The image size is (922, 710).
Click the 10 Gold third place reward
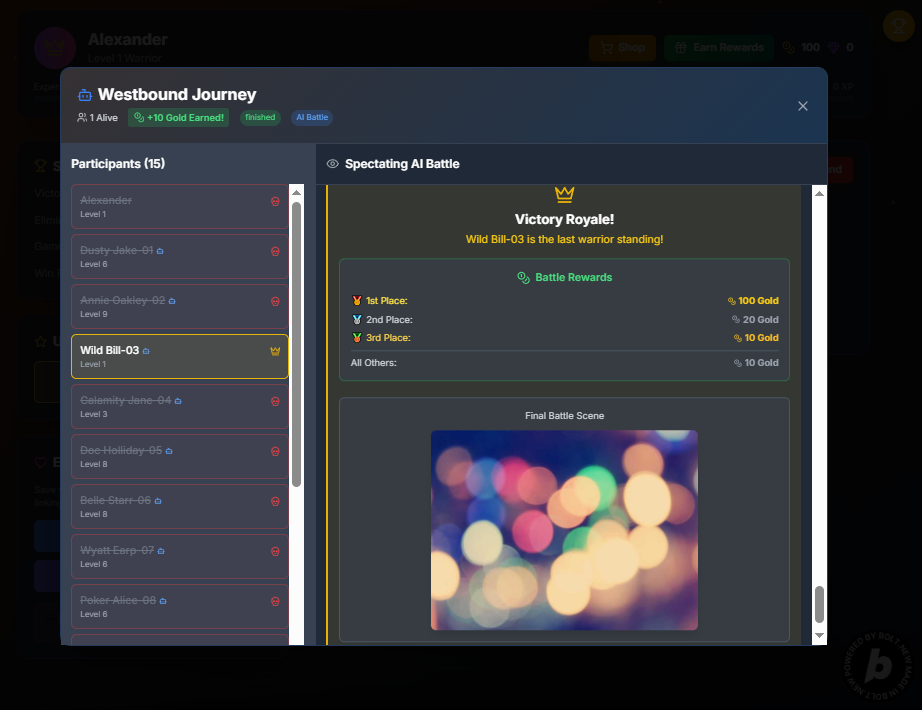[x=756, y=338]
